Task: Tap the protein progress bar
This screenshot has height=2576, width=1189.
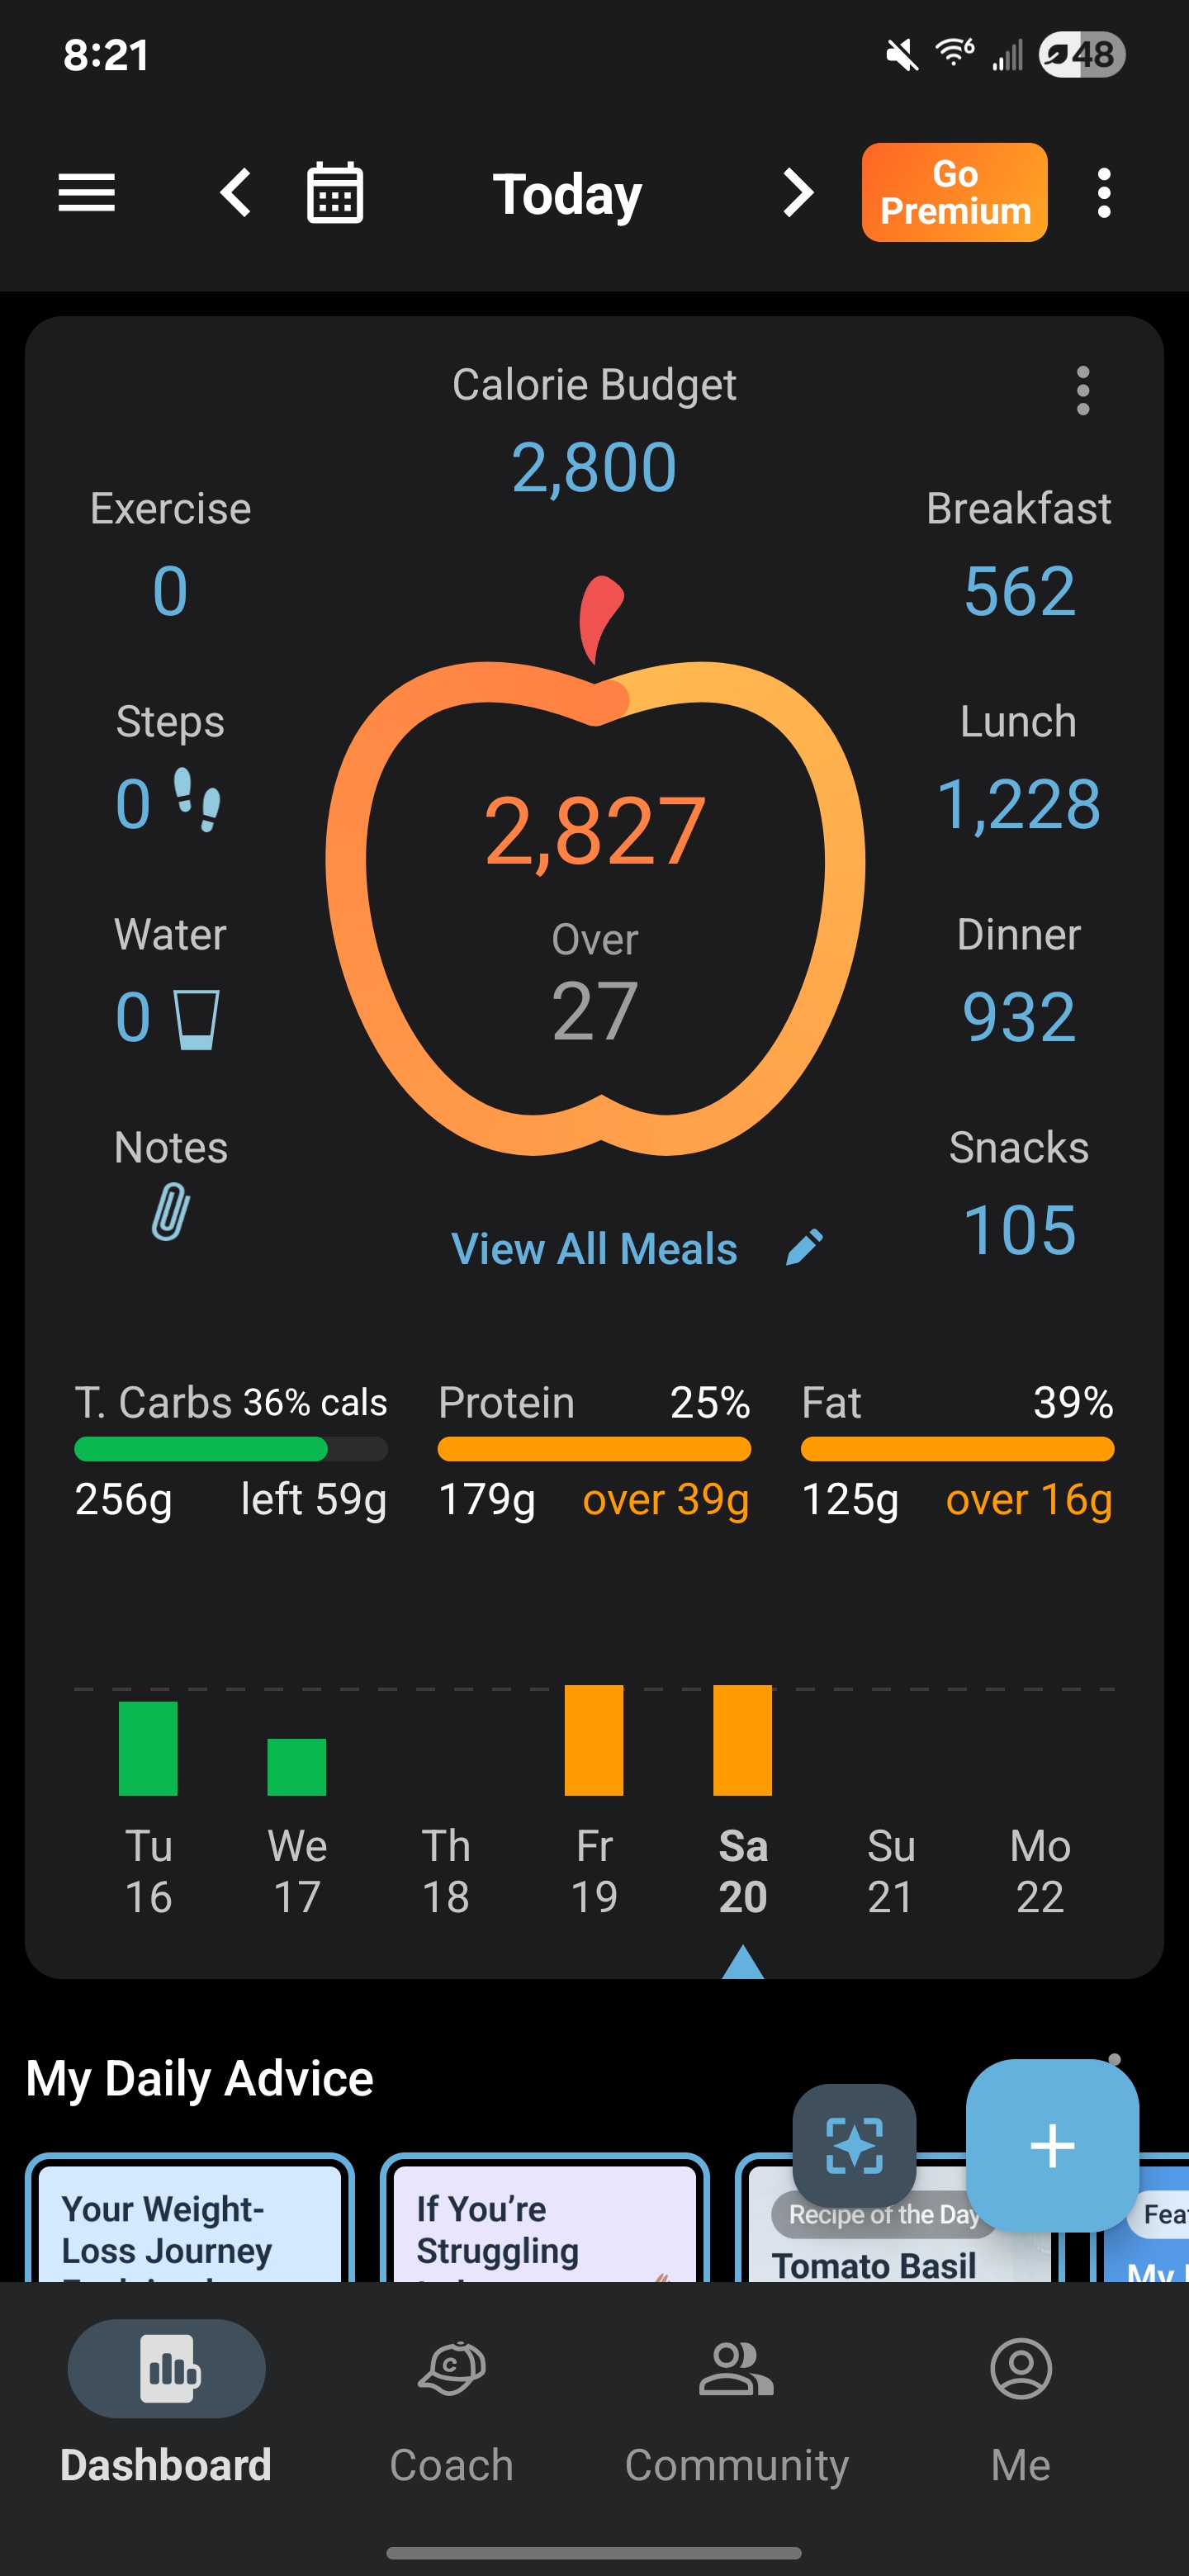Action: click(x=594, y=1449)
